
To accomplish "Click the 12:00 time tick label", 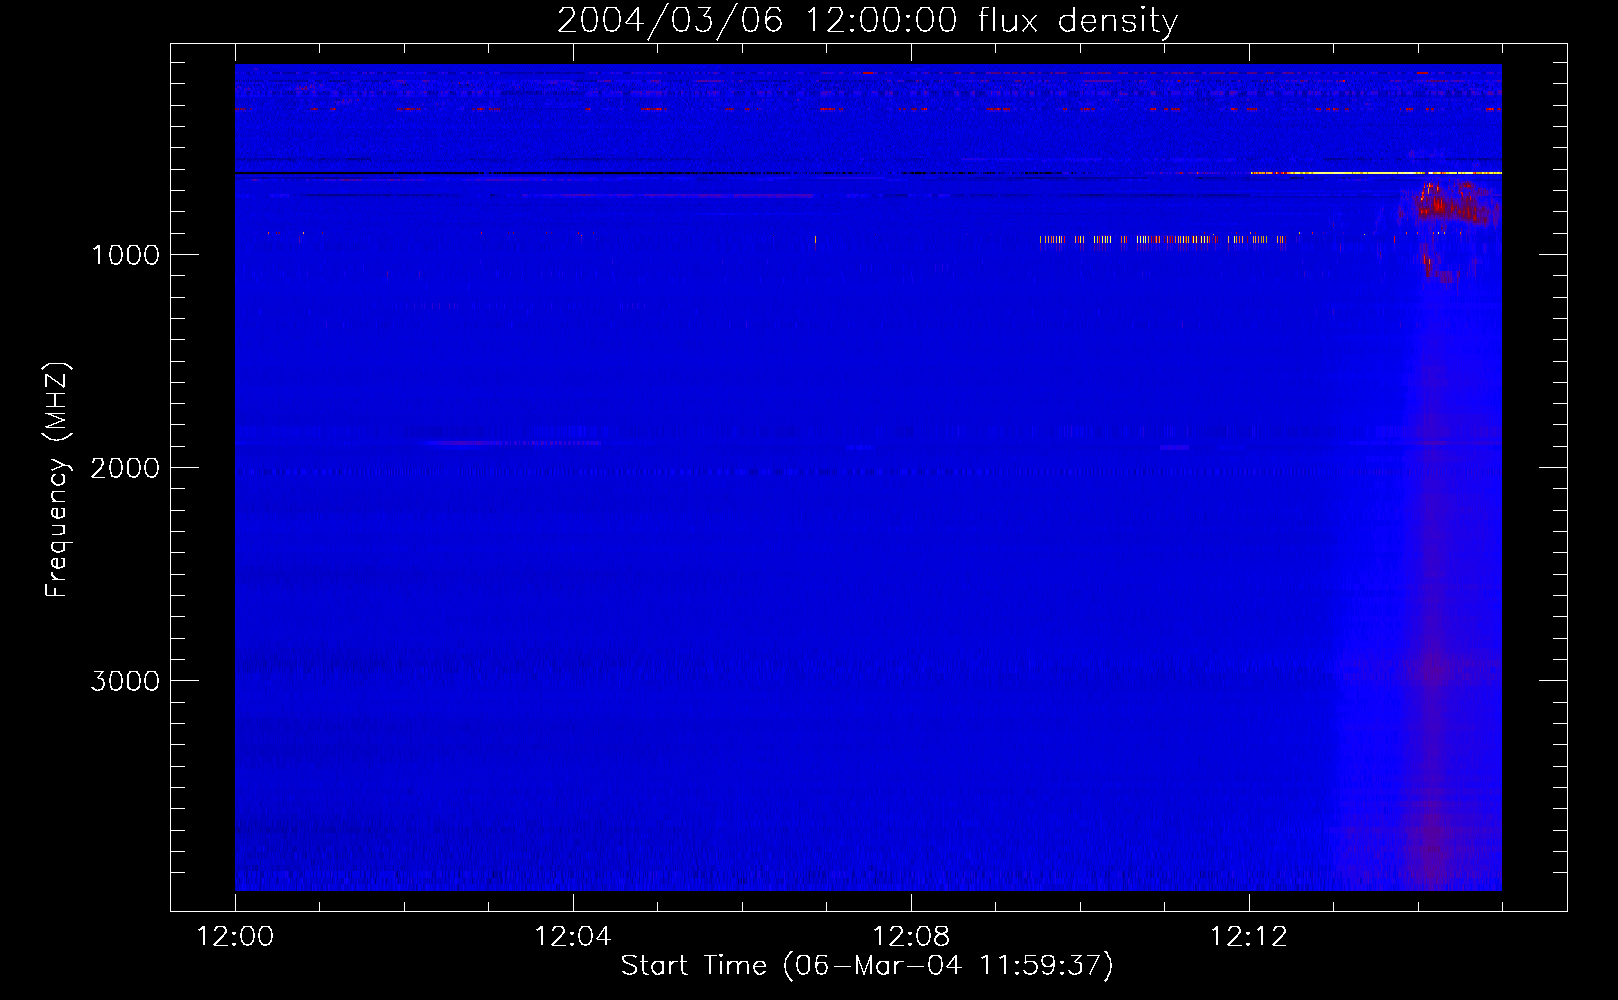I will click(x=235, y=937).
